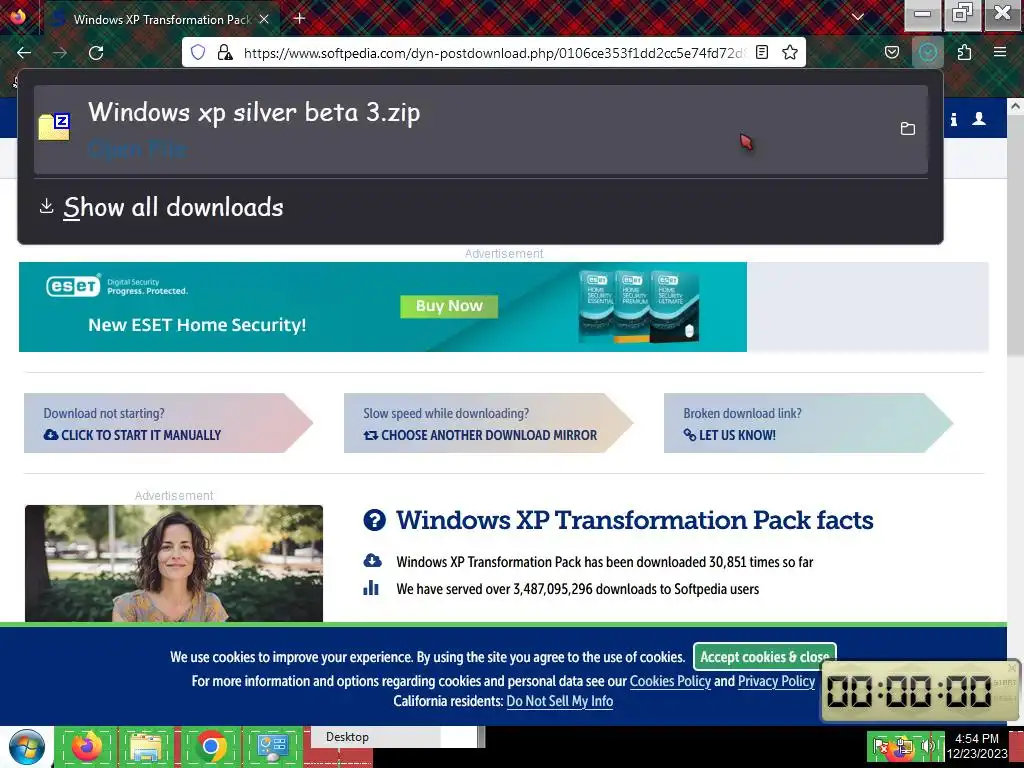Open the Windows Start orb
1024x768 pixels.
(x=27, y=748)
